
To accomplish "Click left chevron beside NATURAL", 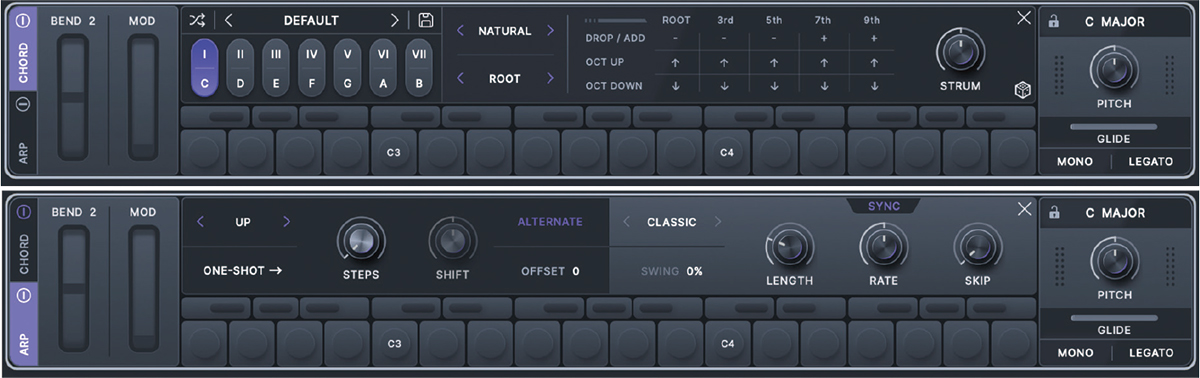I will click(x=460, y=32).
